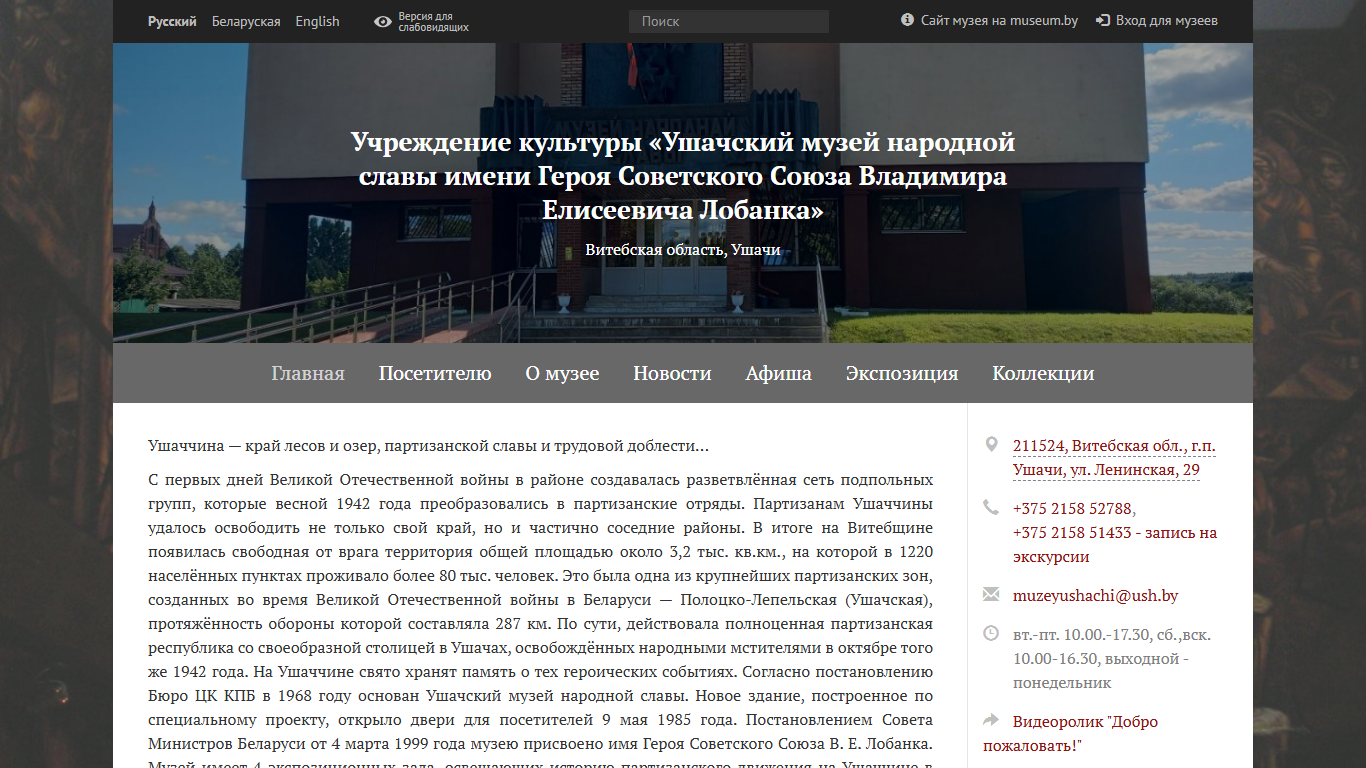The image size is (1366, 768).
Task: Switch language to English
Action: [317, 21]
